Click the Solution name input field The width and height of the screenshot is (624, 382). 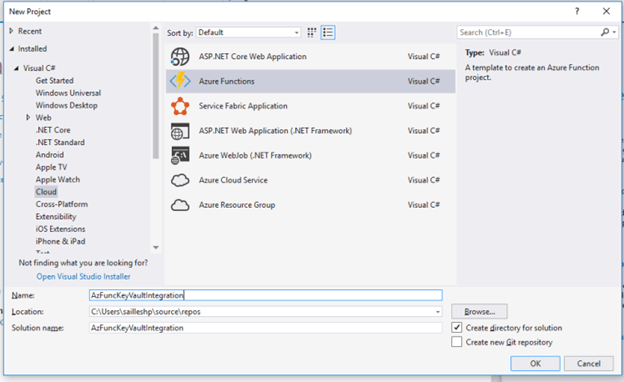pyautogui.click(x=265, y=328)
